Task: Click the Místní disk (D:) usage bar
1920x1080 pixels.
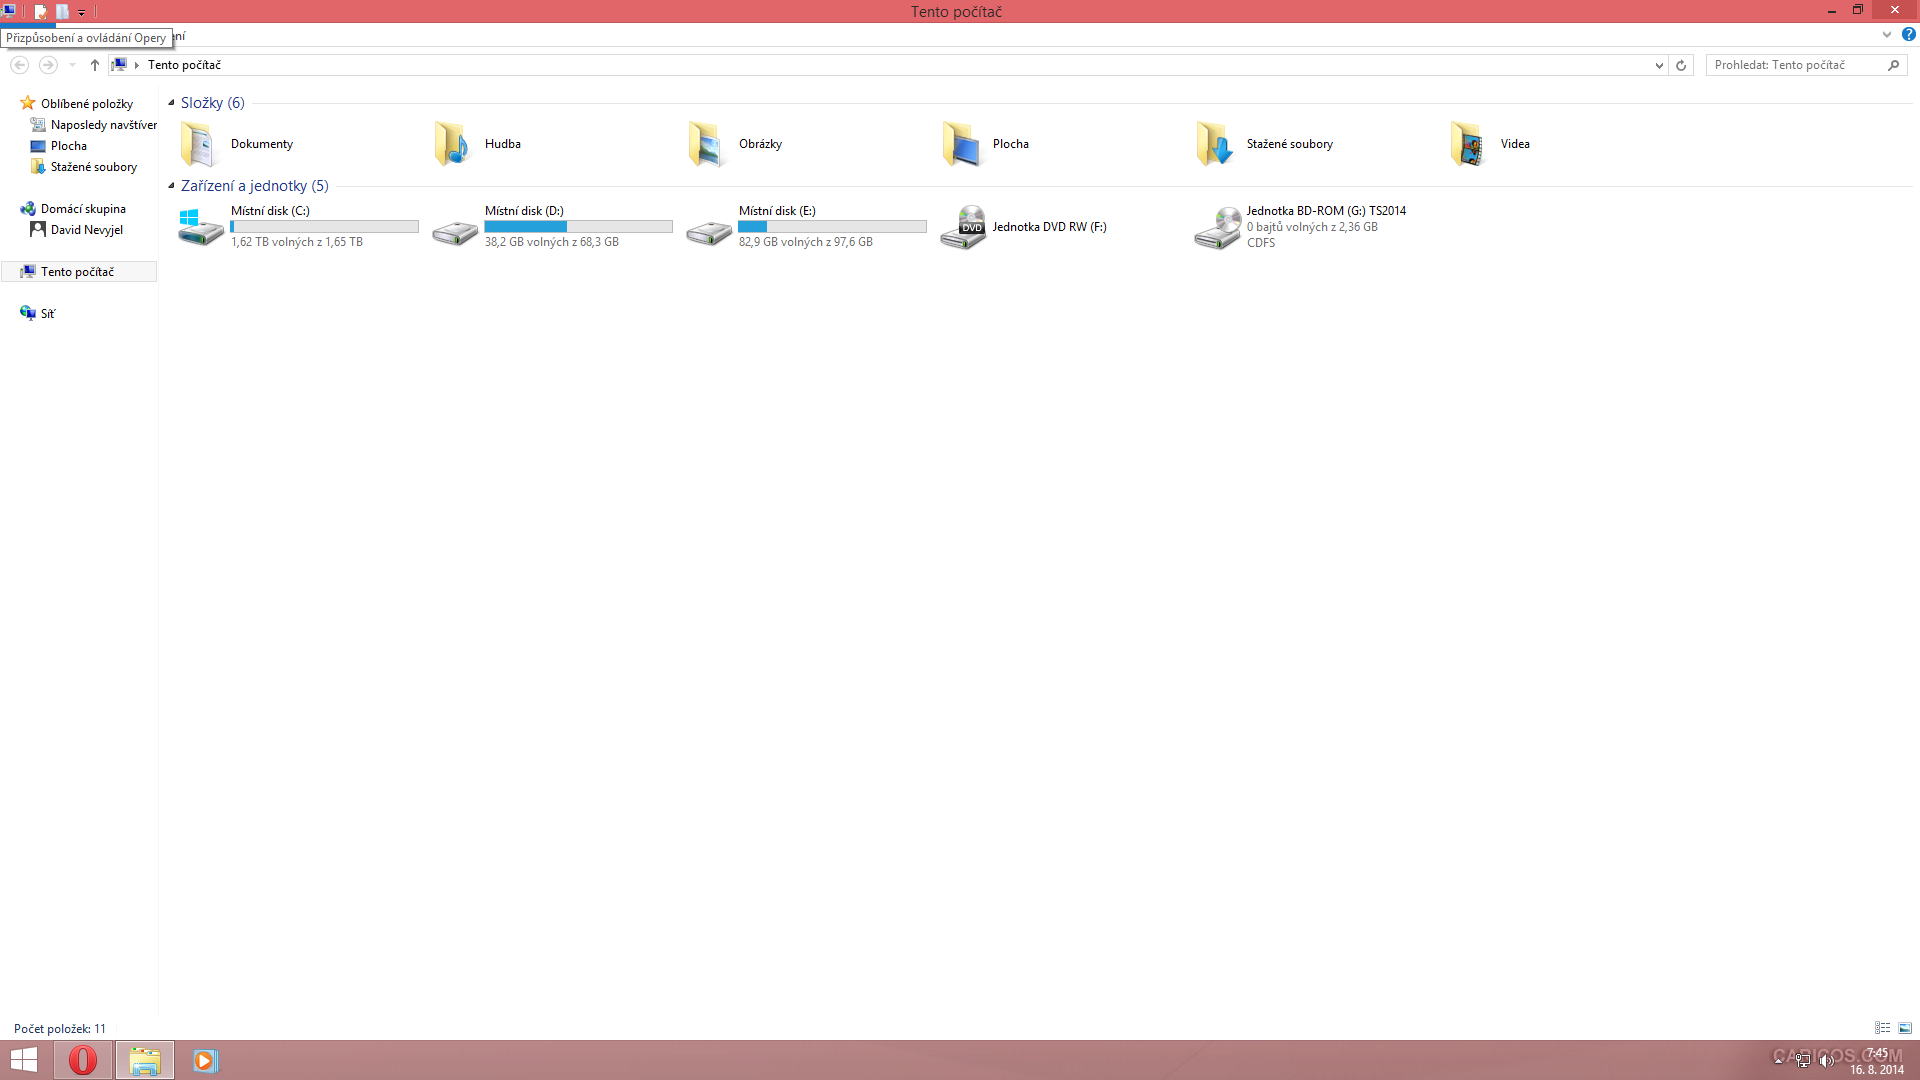Action: [578, 227]
